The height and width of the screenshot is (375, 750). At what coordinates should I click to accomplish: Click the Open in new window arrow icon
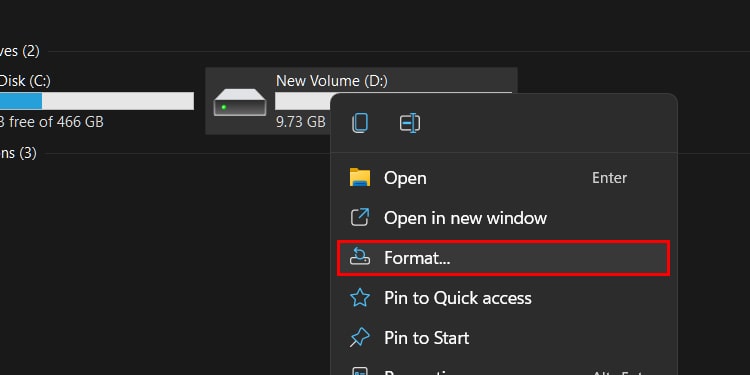[x=360, y=218]
